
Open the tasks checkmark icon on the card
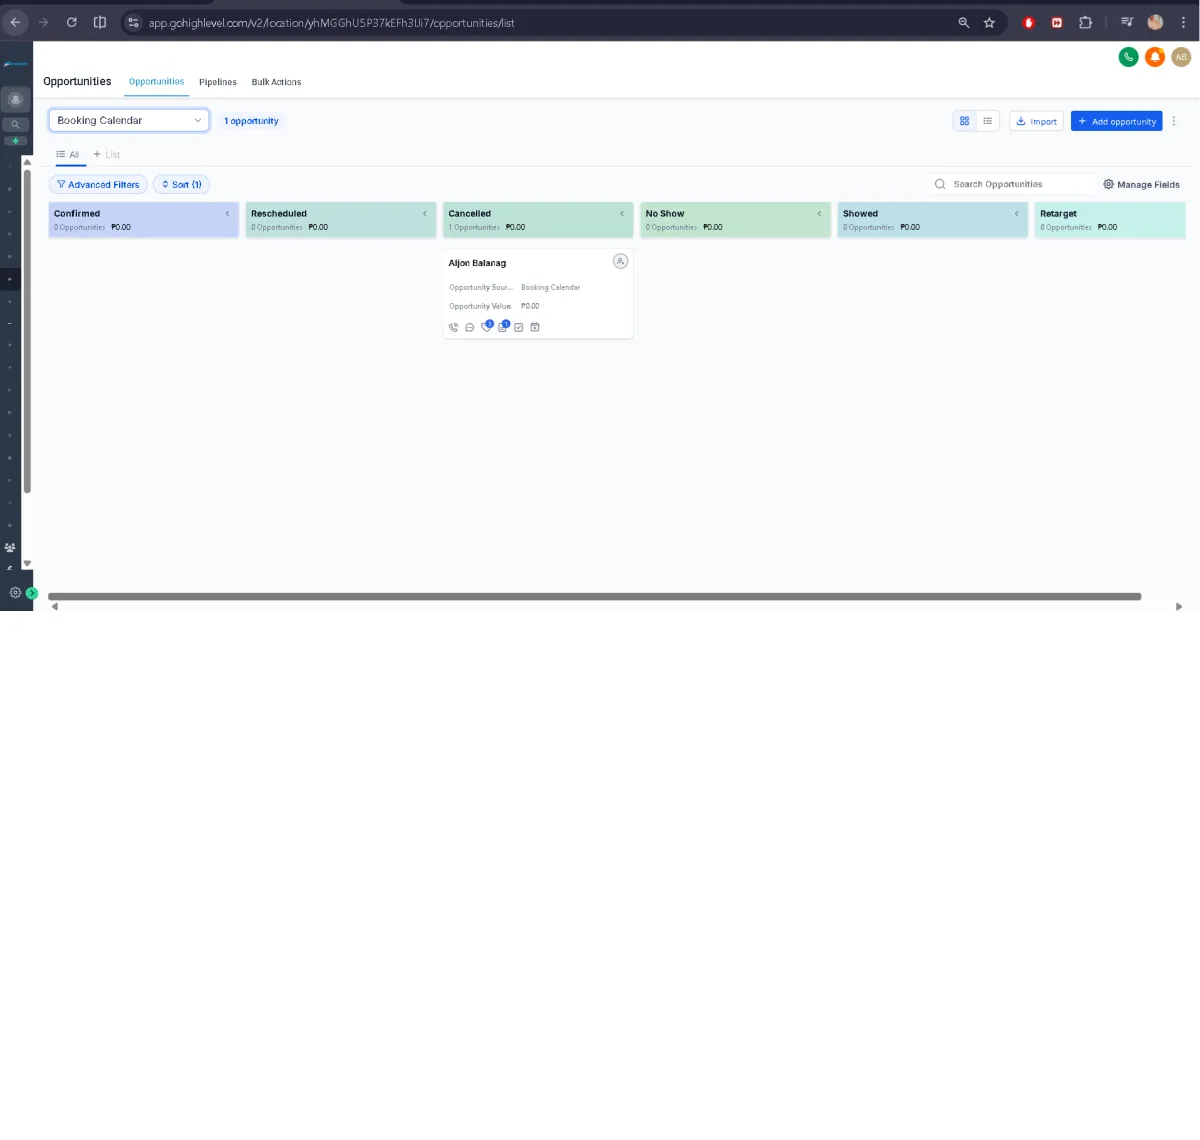518,327
